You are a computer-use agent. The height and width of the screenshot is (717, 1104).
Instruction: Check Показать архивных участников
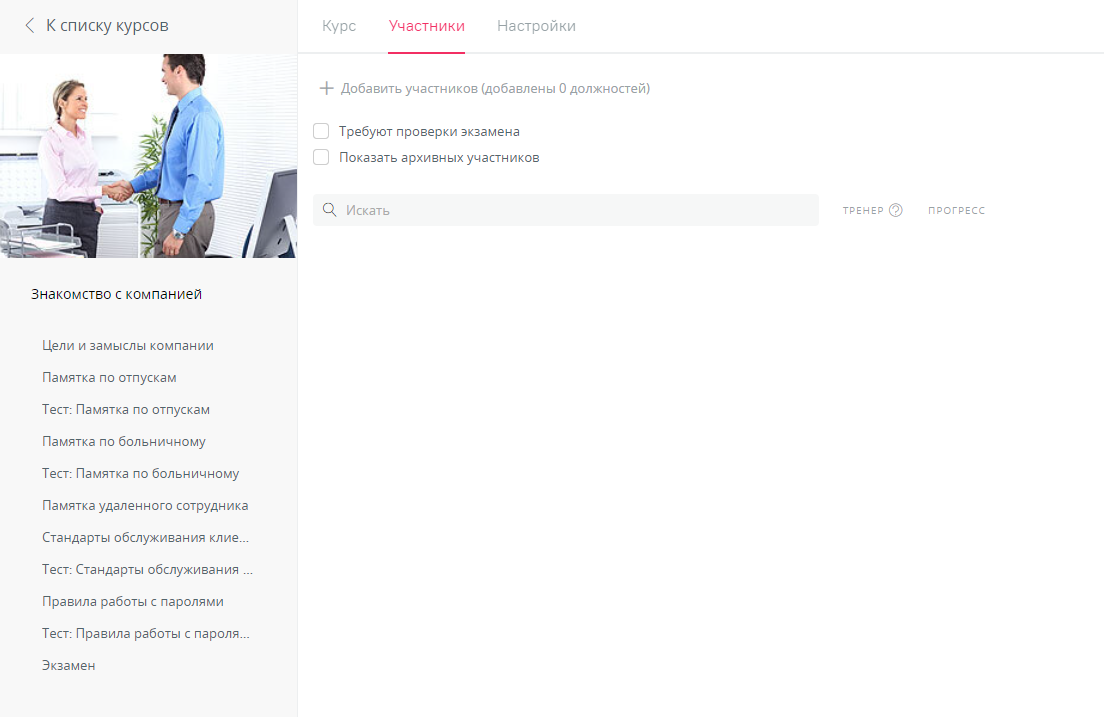click(321, 157)
